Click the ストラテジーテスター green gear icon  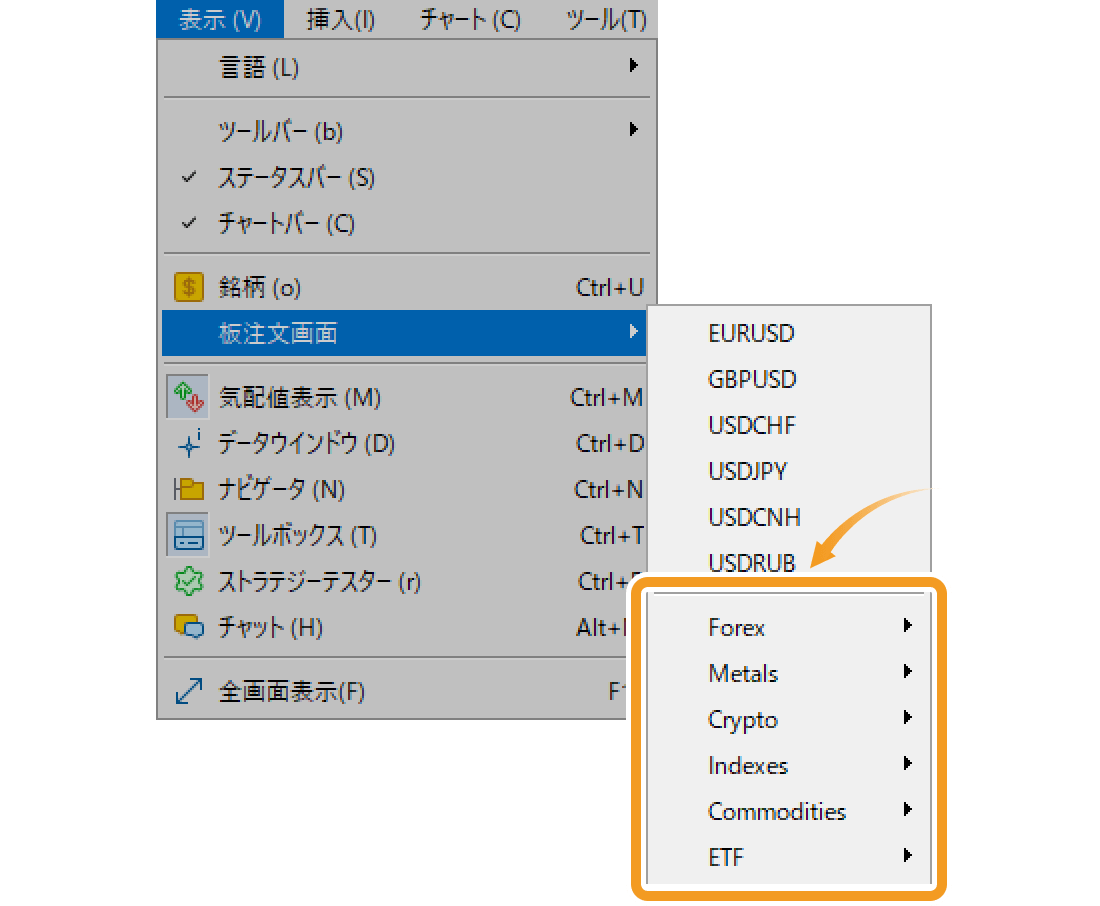point(189,581)
